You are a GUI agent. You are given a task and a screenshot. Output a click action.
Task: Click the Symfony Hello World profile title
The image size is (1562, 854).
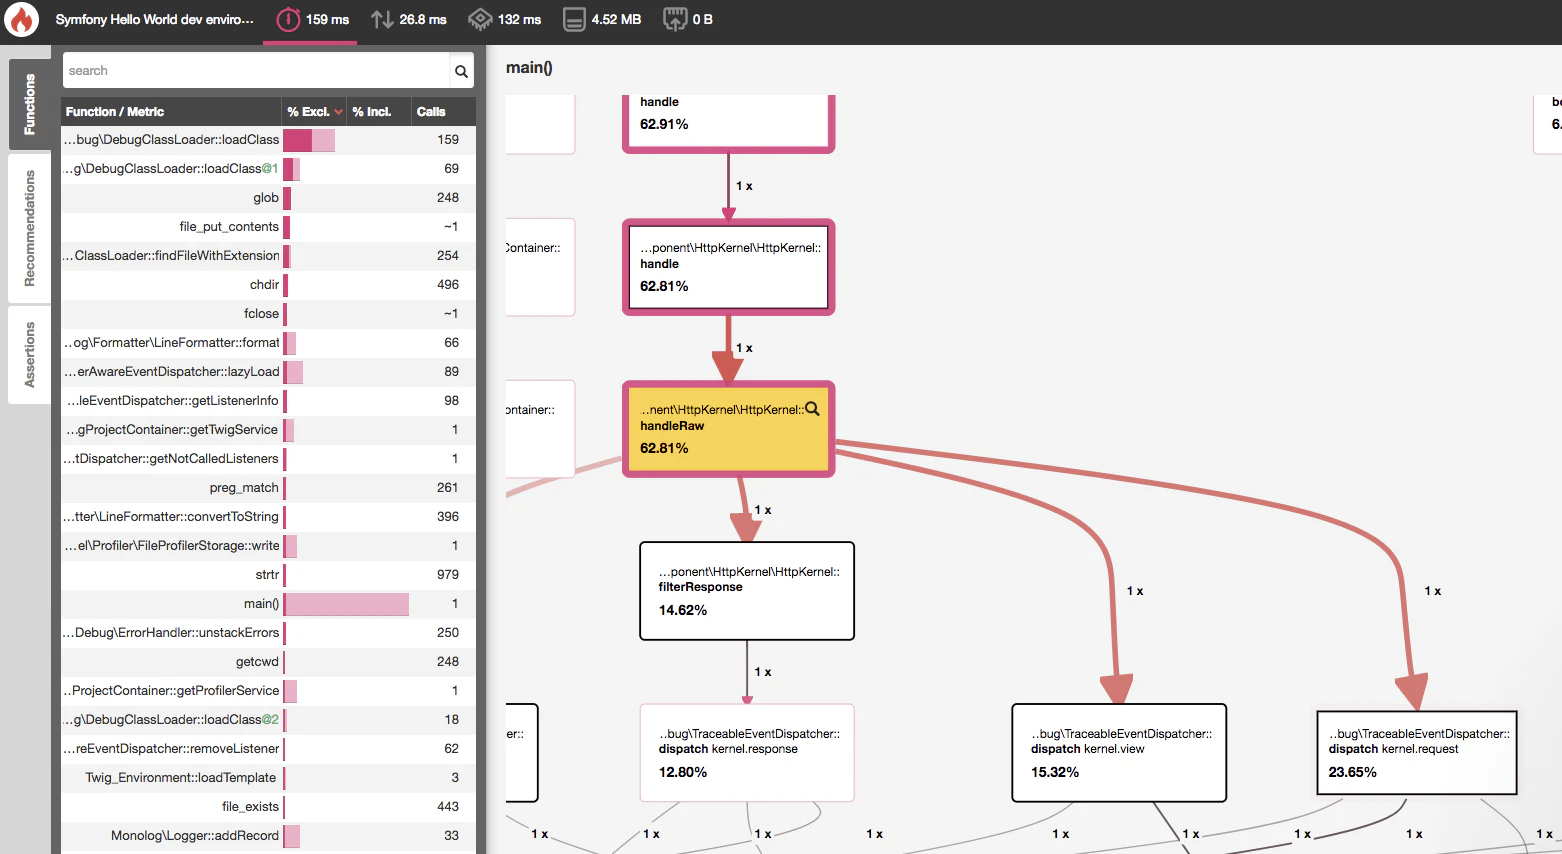154,20
